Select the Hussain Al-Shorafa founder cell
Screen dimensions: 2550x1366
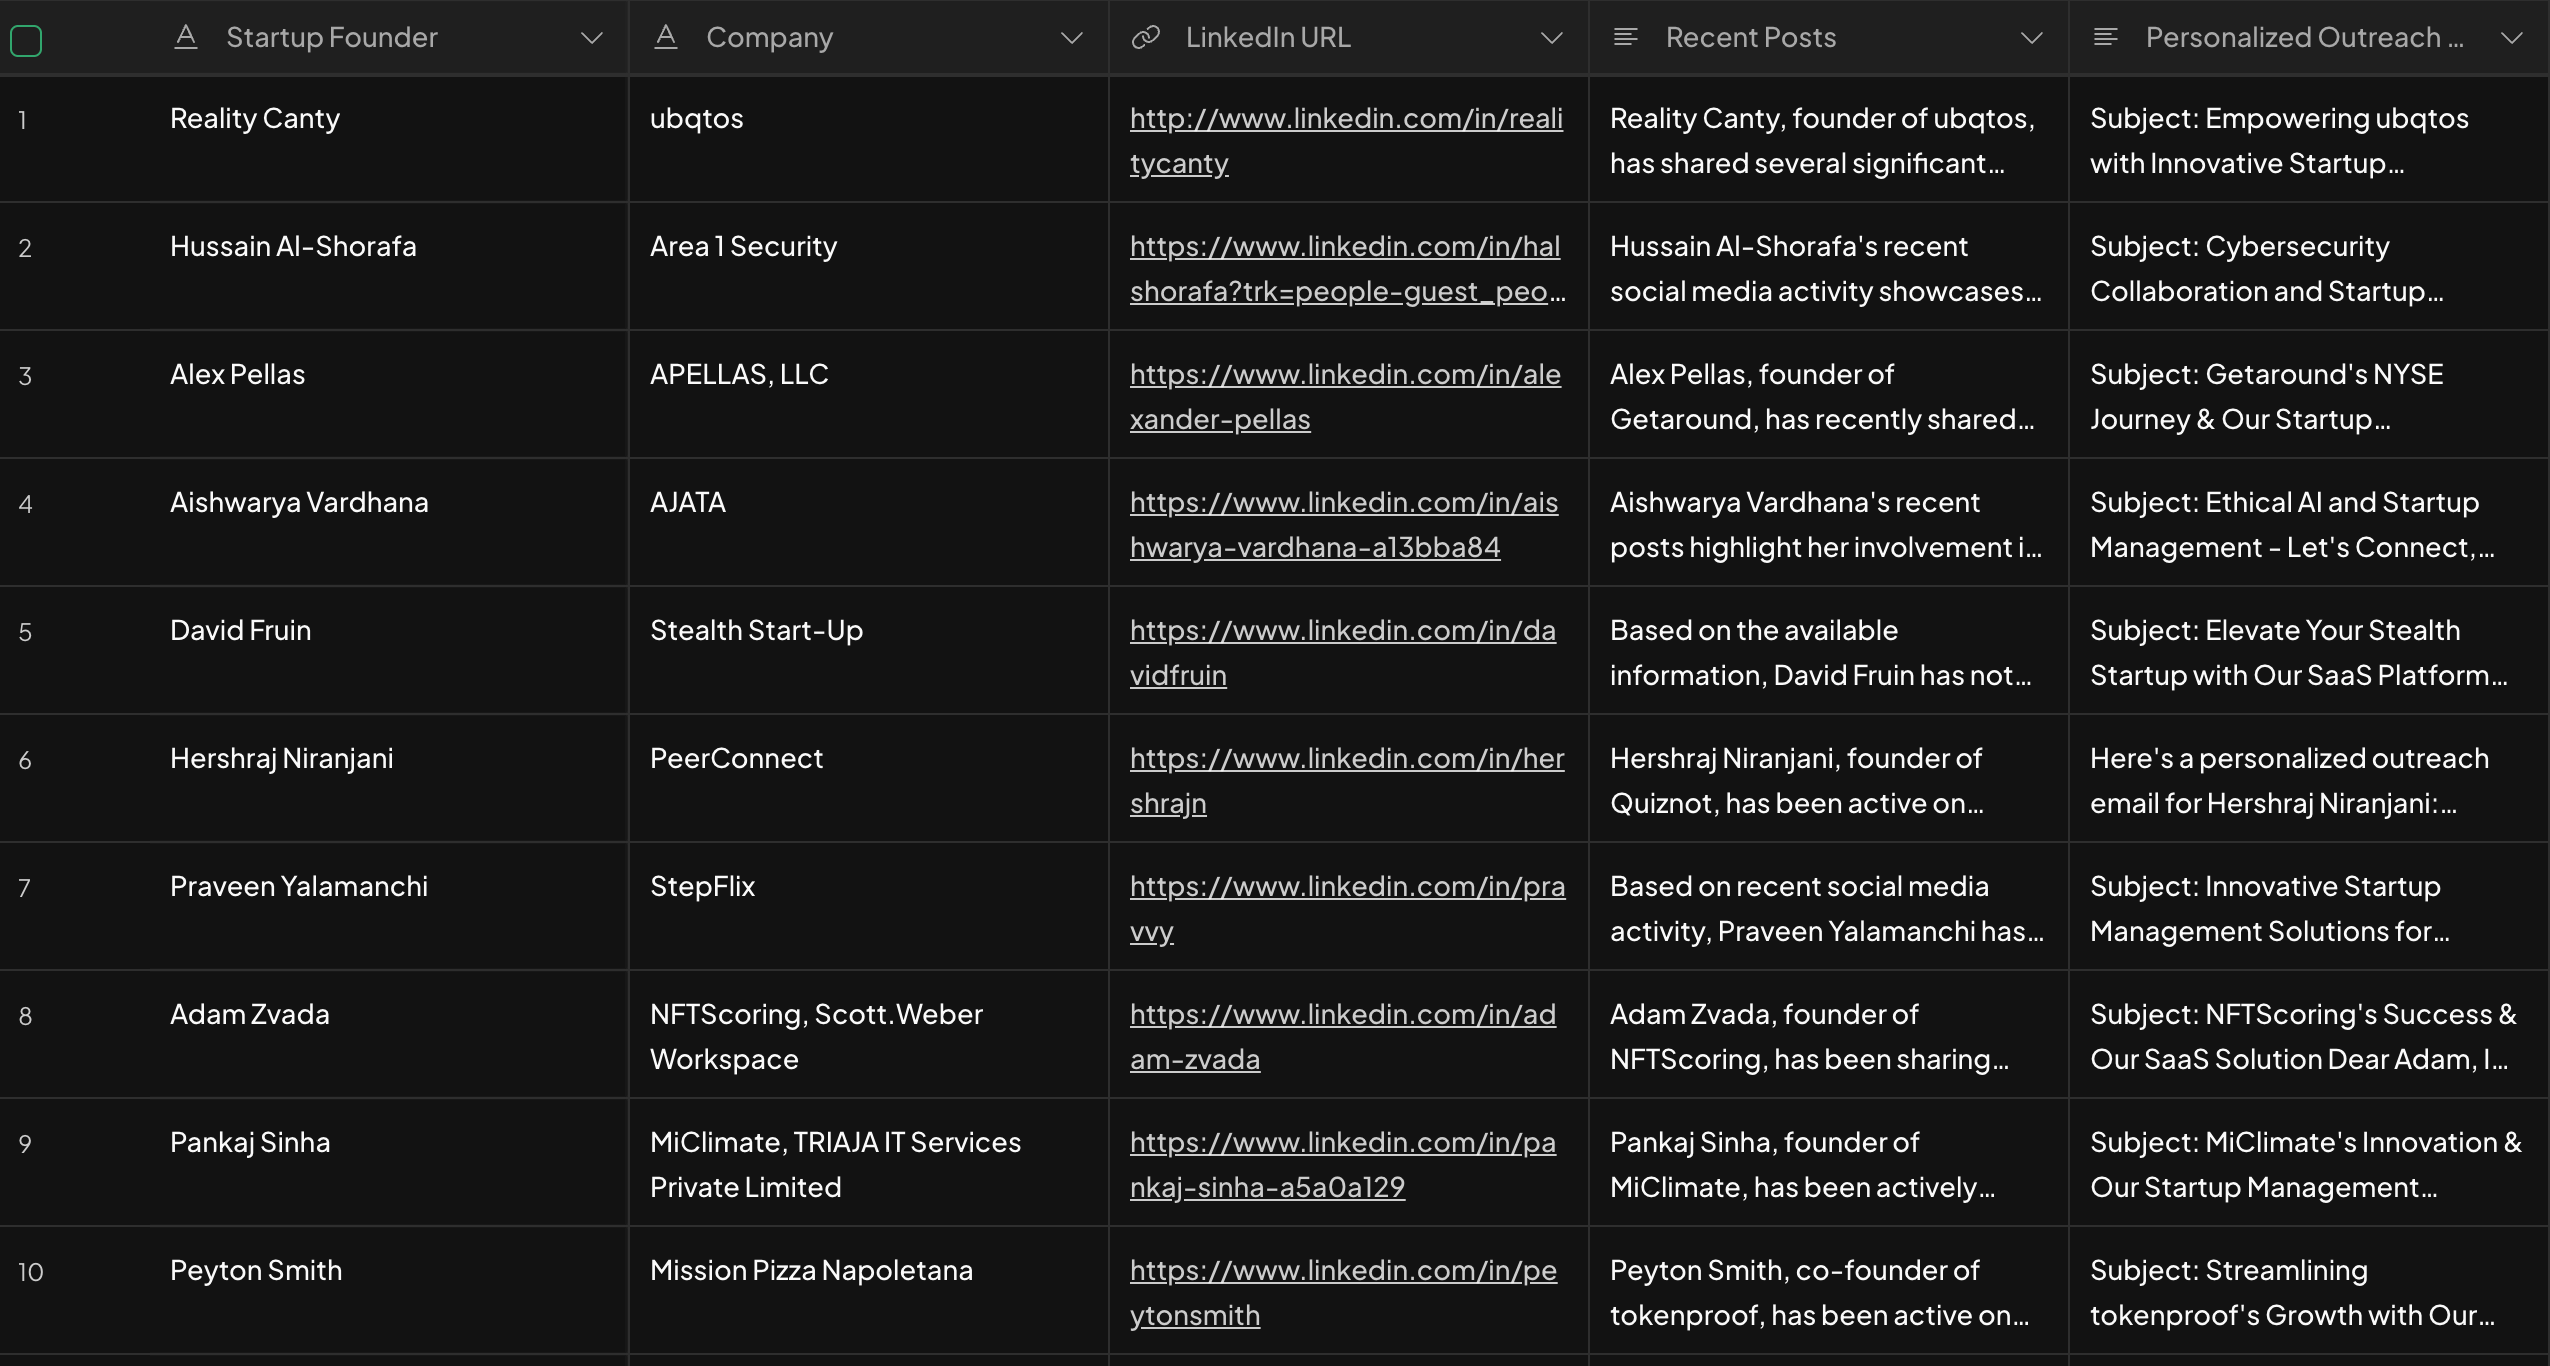(x=293, y=247)
